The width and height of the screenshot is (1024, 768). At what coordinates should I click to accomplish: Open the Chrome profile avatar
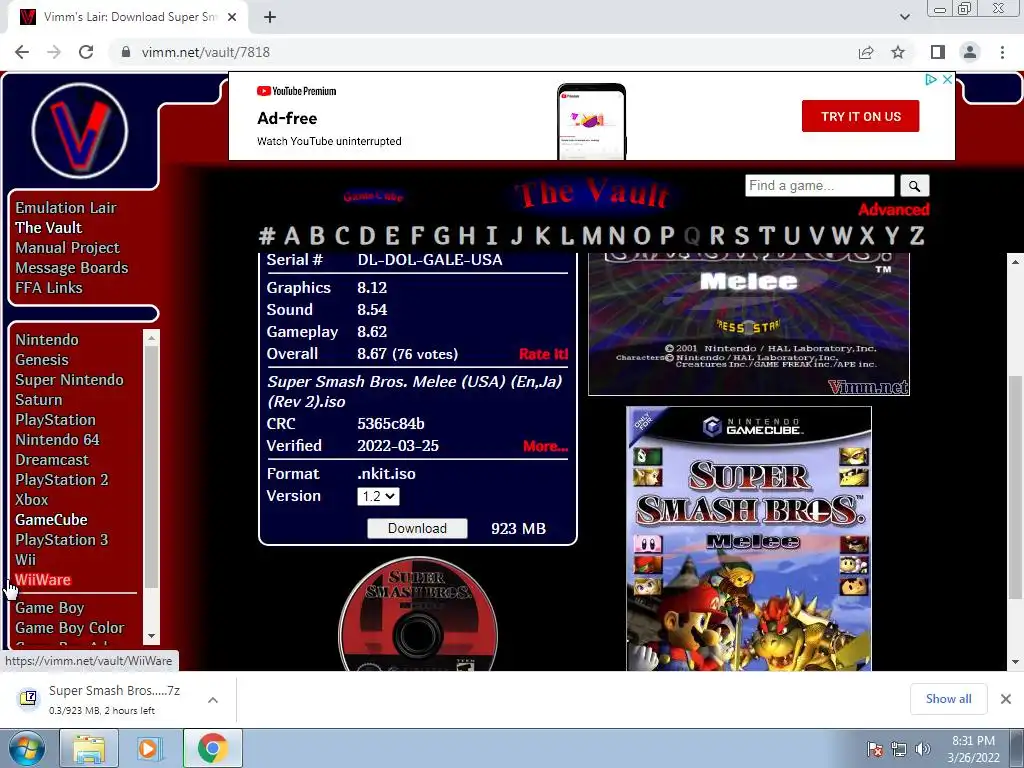pos(970,52)
